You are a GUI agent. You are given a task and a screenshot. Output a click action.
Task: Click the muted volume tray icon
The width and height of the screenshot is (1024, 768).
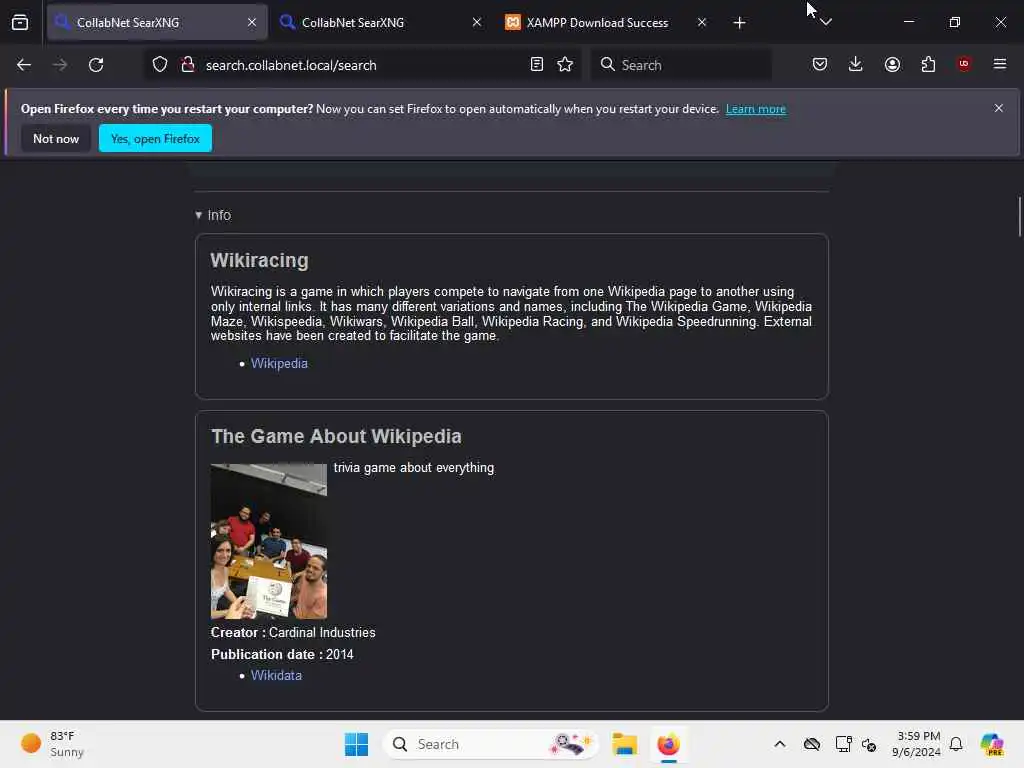pyautogui.click(x=869, y=744)
